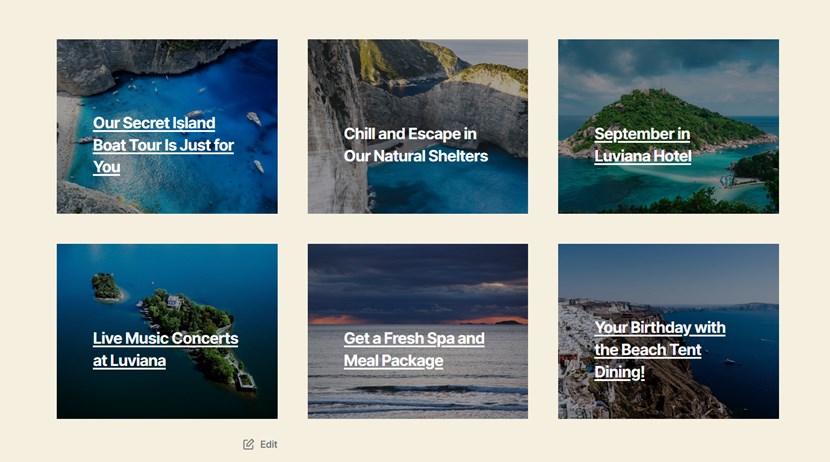Select the Get a Fresh Spa and Meal Package link
830x462 pixels.
pos(414,349)
